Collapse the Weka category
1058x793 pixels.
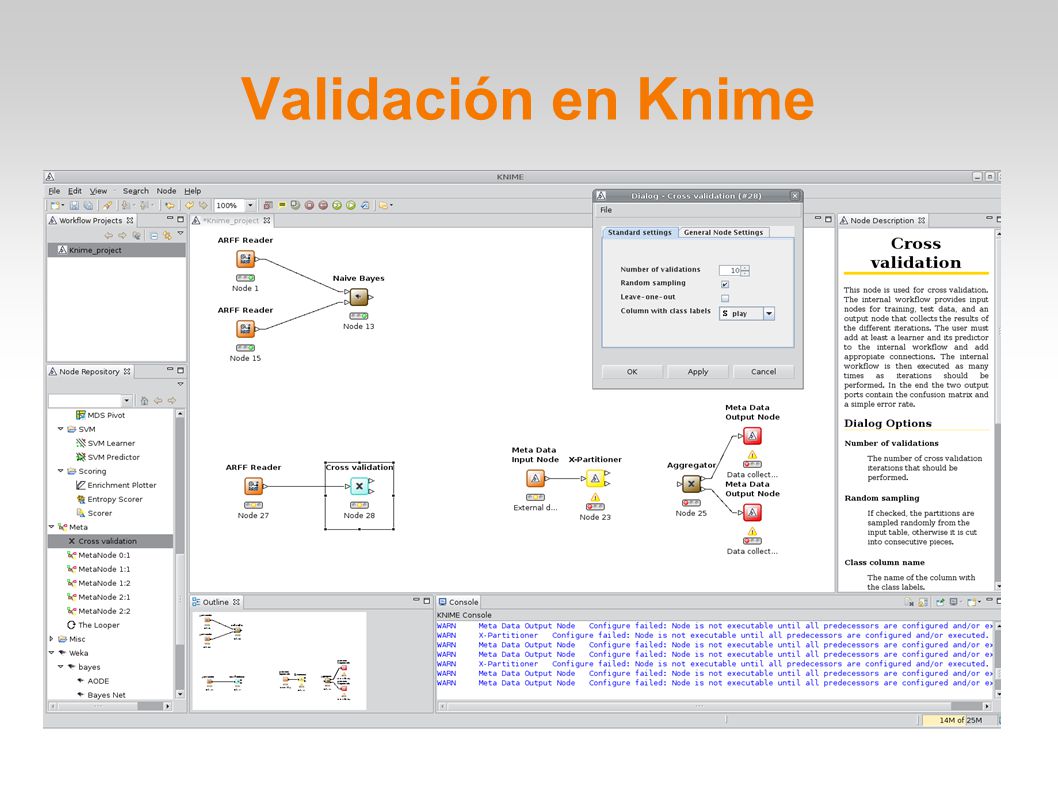(x=51, y=653)
